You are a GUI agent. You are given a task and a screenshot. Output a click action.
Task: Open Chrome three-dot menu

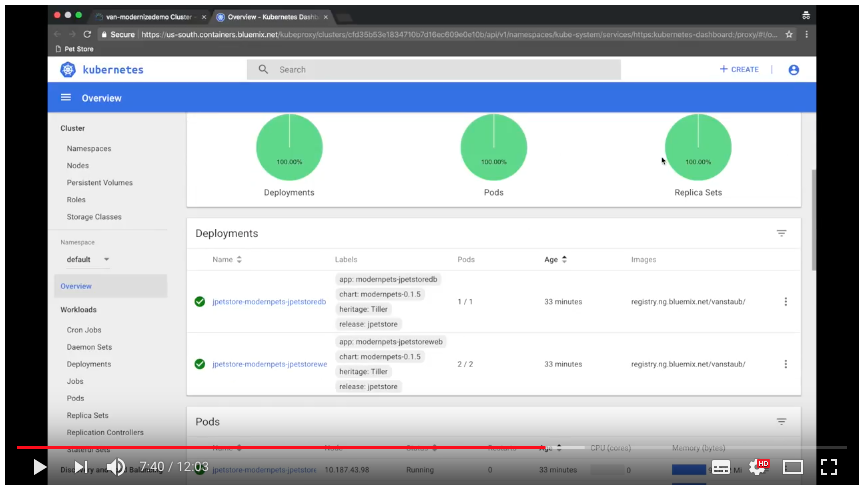(807, 34)
